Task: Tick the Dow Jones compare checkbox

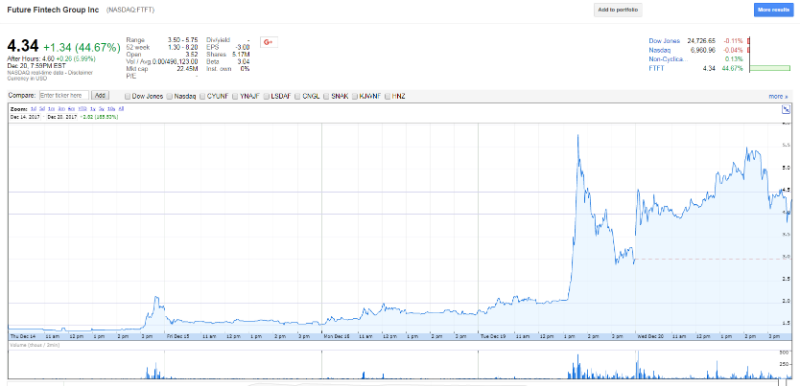Action: [127, 96]
